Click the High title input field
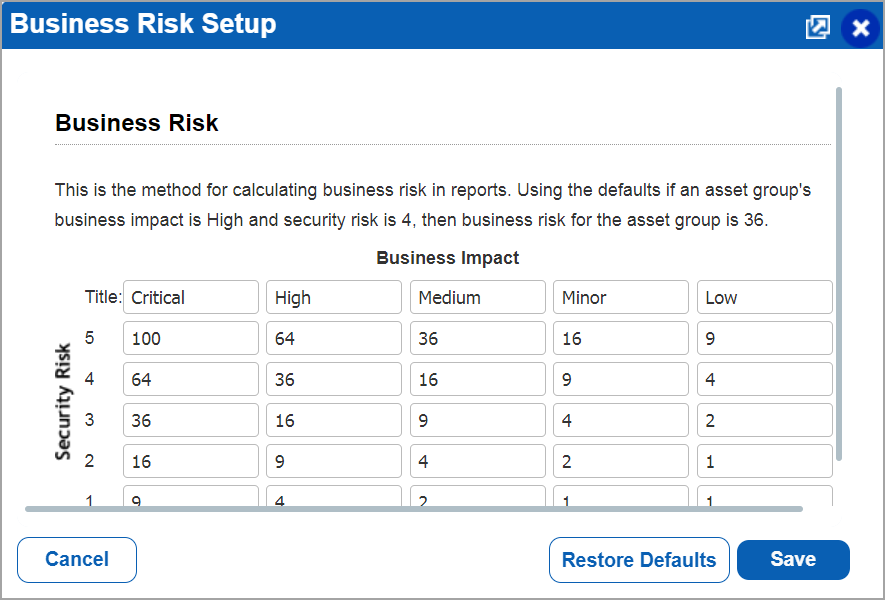 coord(334,297)
